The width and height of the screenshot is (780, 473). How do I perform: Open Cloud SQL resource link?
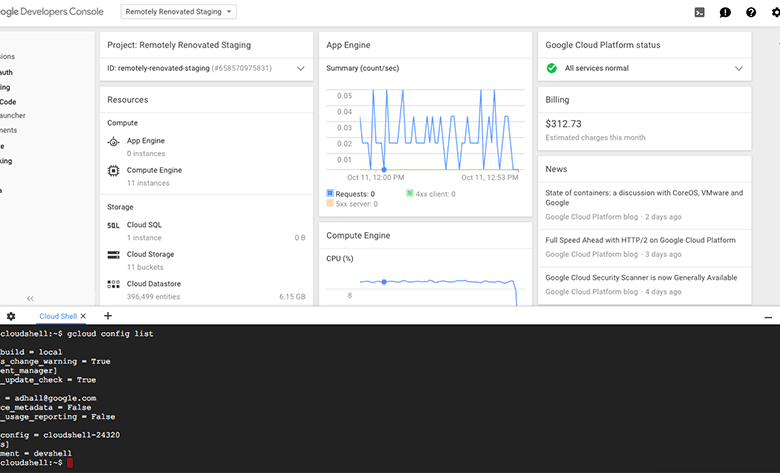pyautogui.click(x=144, y=225)
